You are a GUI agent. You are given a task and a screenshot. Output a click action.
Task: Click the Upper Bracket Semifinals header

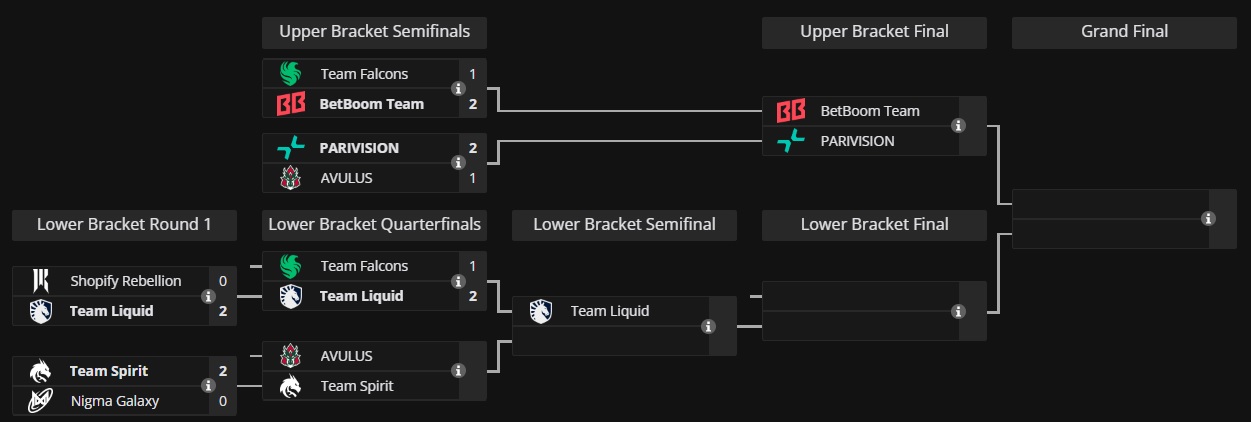pyautogui.click(x=374, y=32)
